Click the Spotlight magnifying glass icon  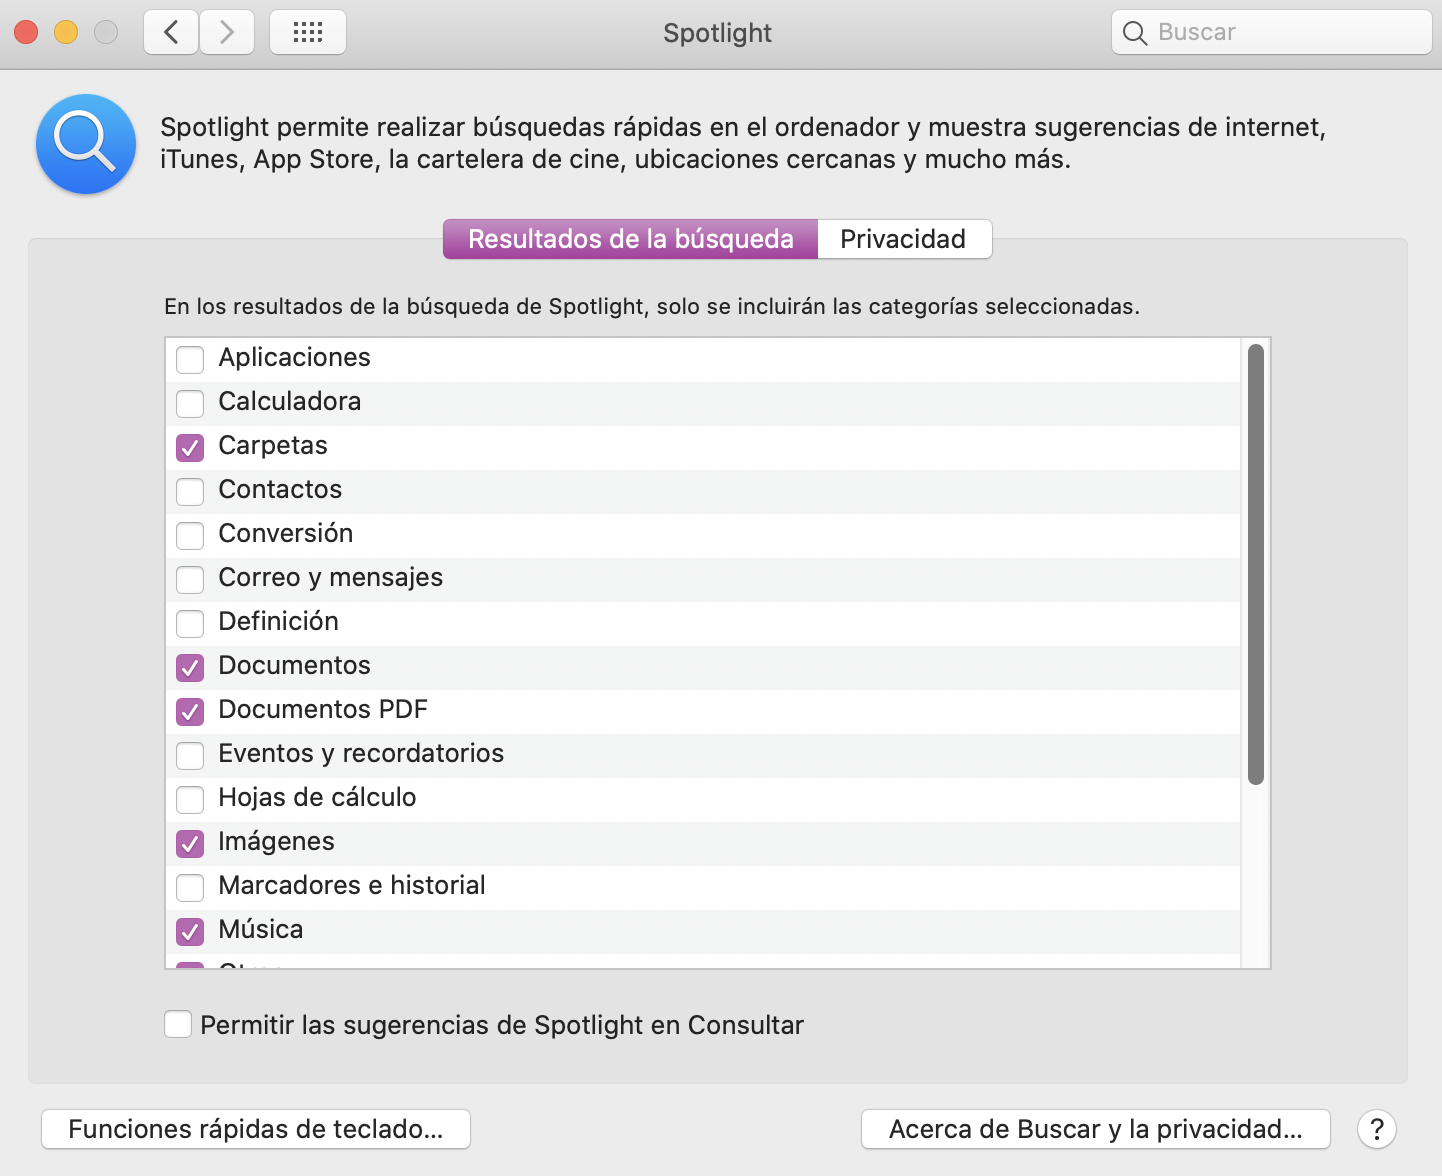(x=86, y=144)
